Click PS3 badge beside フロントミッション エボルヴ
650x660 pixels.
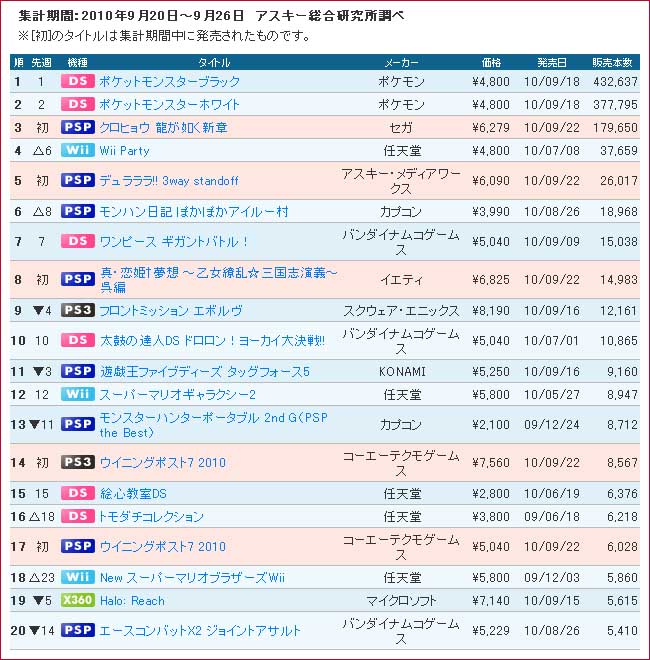click(78, 310)
